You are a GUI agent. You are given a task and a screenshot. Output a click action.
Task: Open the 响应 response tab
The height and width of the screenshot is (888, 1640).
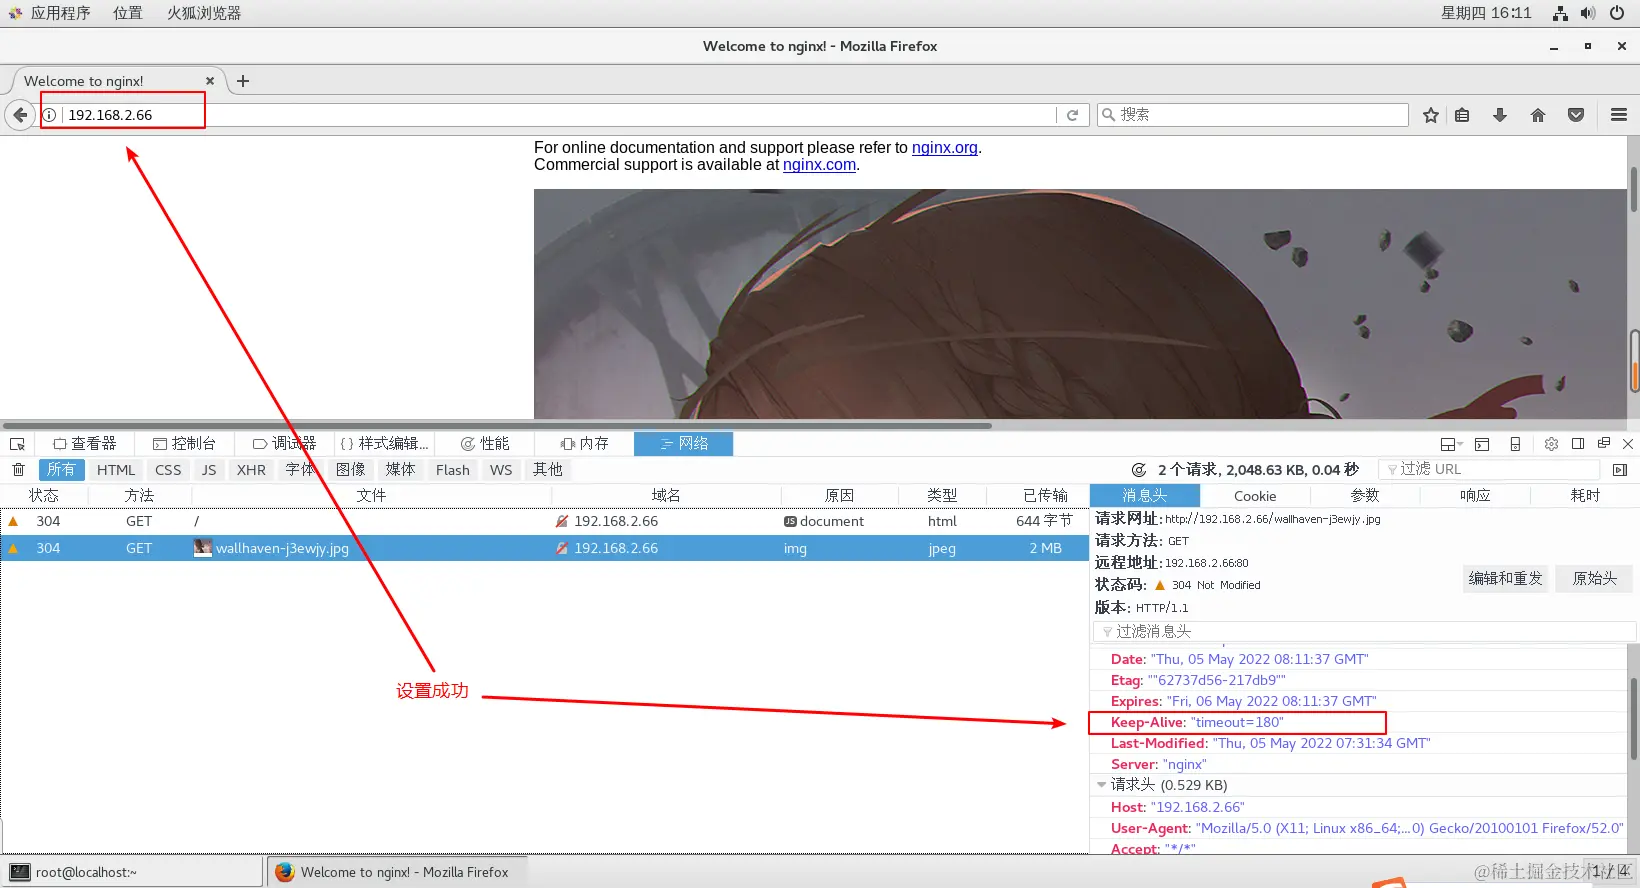1475,496
